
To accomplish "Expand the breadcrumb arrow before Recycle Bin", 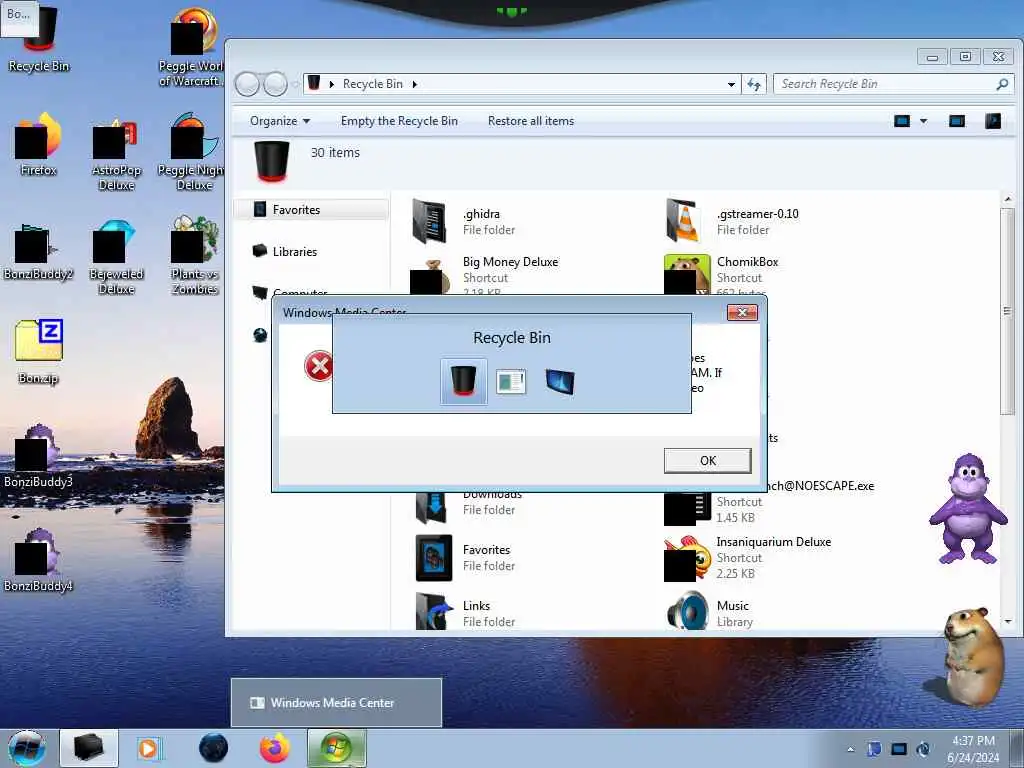I will pyautogui.click(x=332, y=84).
